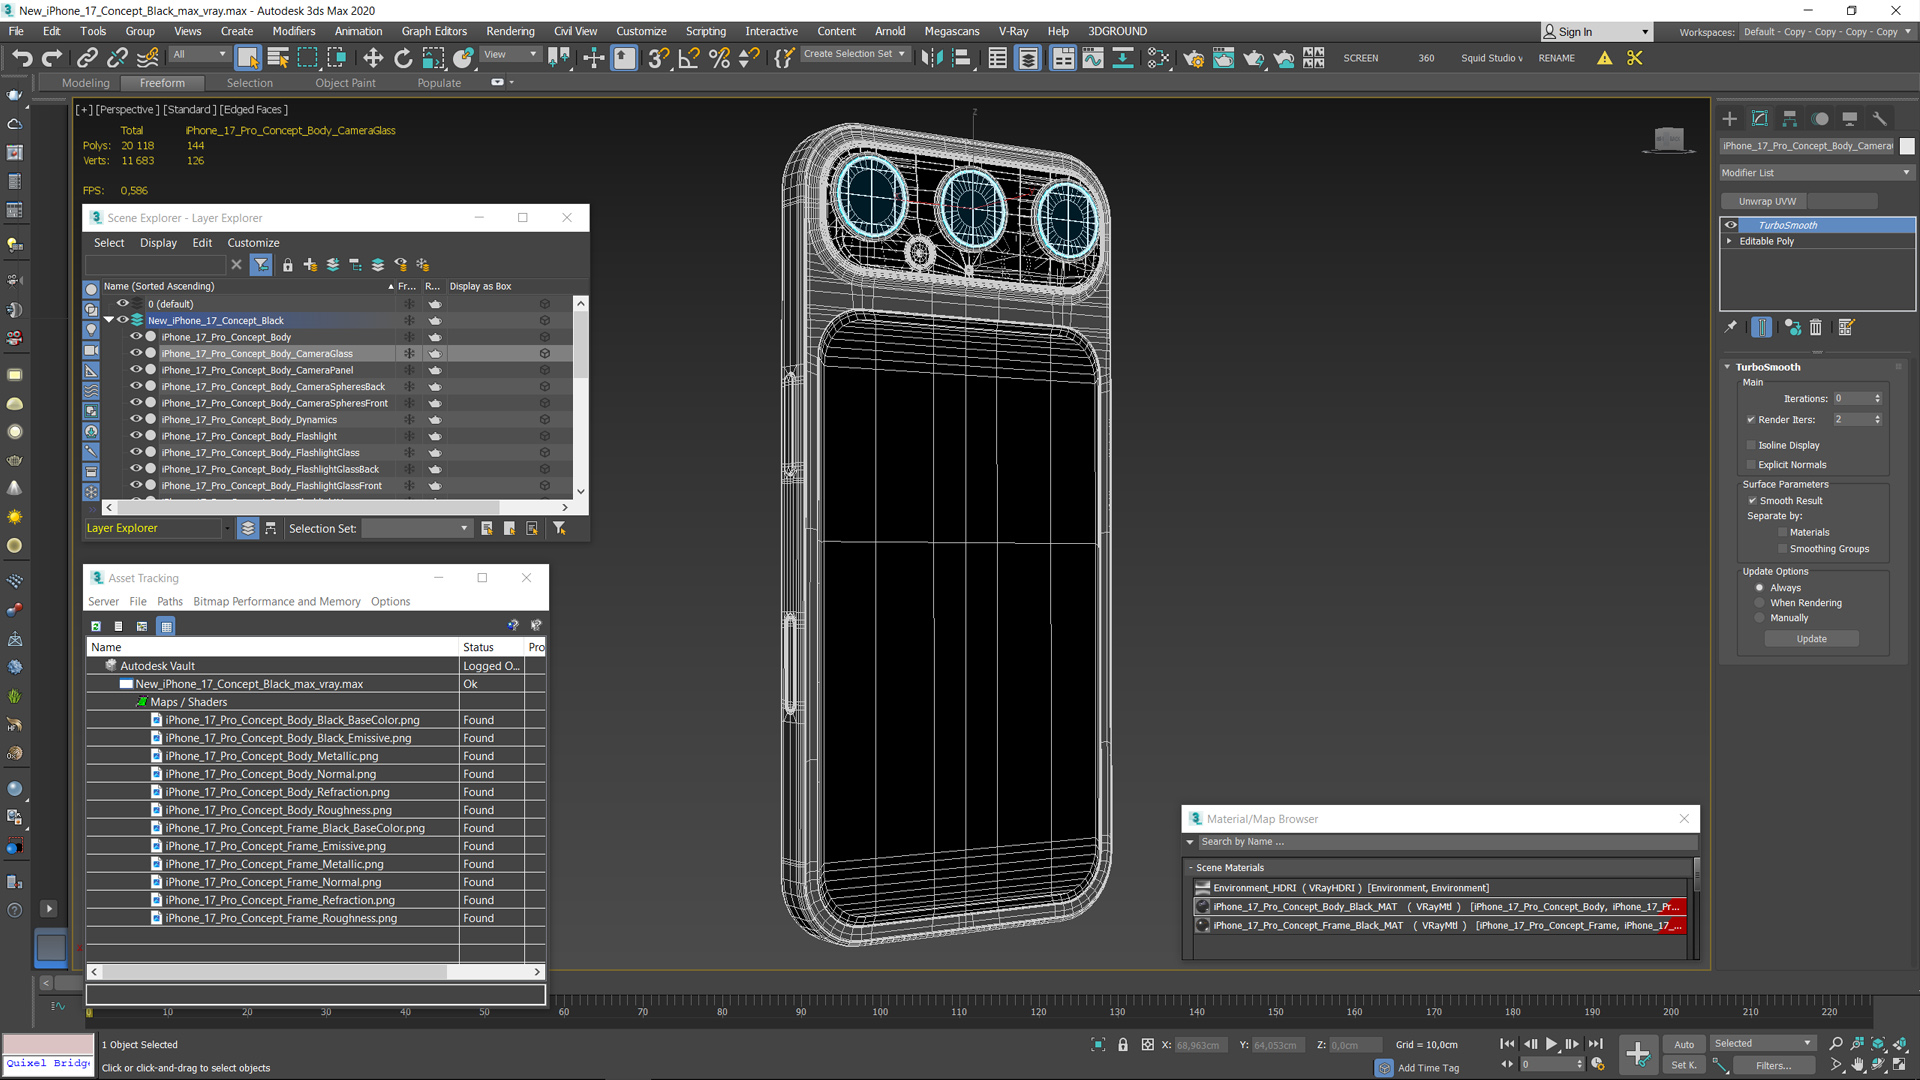Select the Select and Scale tool
The height and width of the screenshot is (1080, 1920).
[x=433, y=58]
